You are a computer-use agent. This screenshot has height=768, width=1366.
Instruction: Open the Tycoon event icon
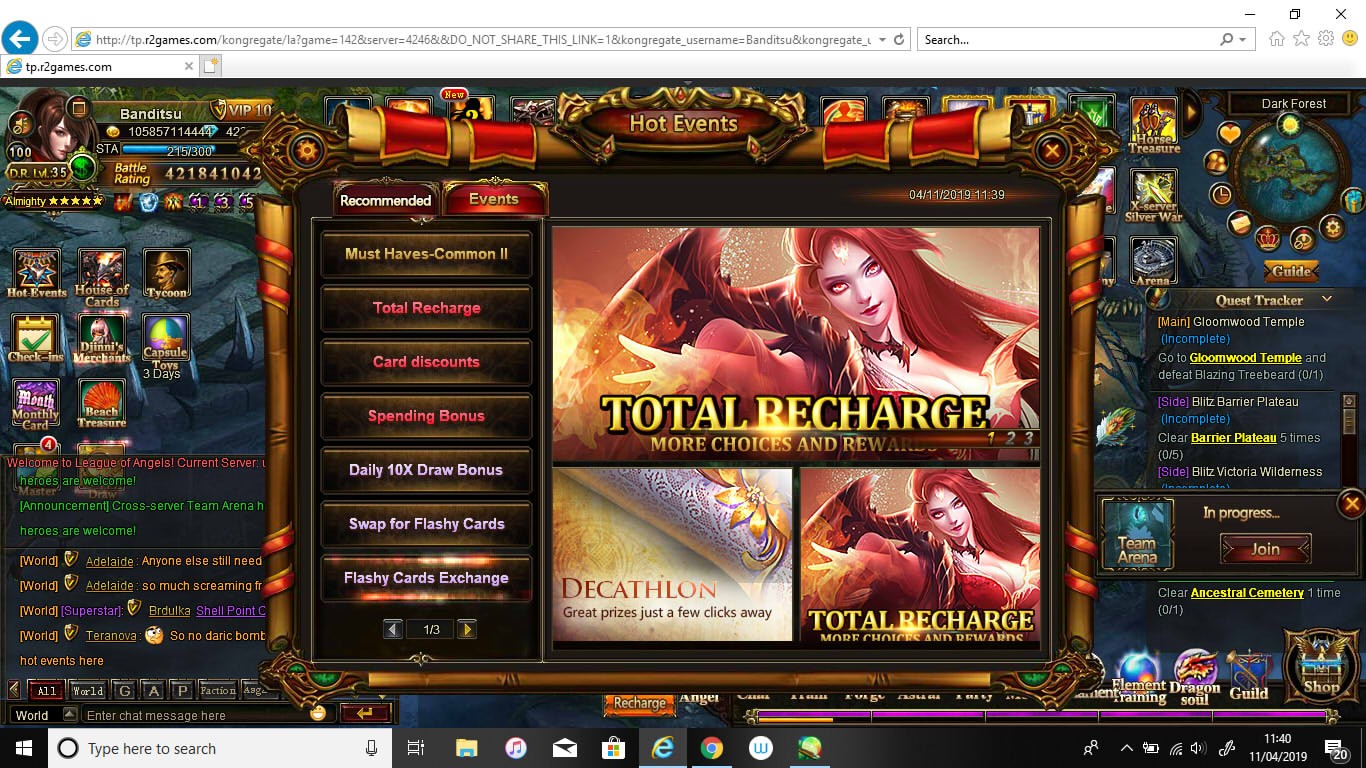click(167, 273)
